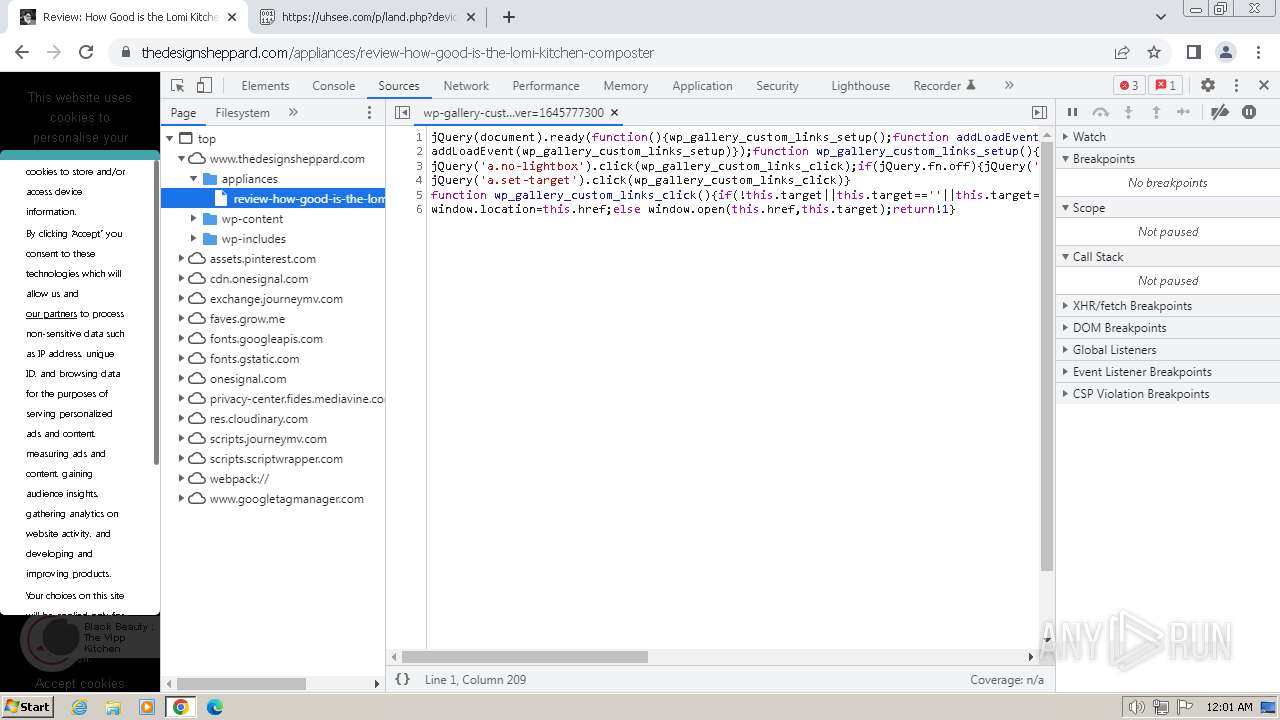Switch to the Elements tab
The height and width of the screenshot is (720, 1280).
265,86
